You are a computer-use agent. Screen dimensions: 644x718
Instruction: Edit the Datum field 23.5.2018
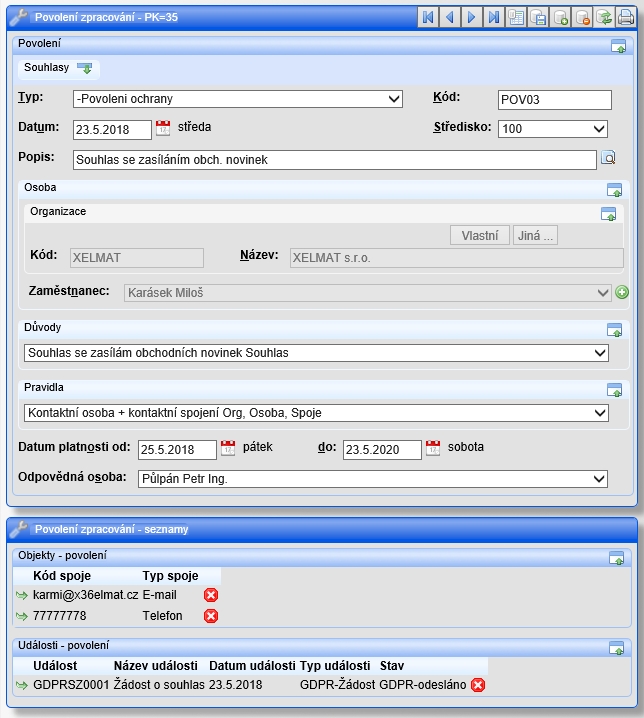112,130
